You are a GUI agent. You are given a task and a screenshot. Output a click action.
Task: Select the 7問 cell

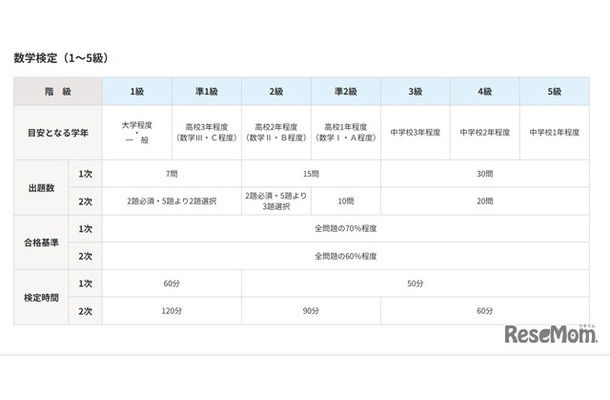click(172, 173)
